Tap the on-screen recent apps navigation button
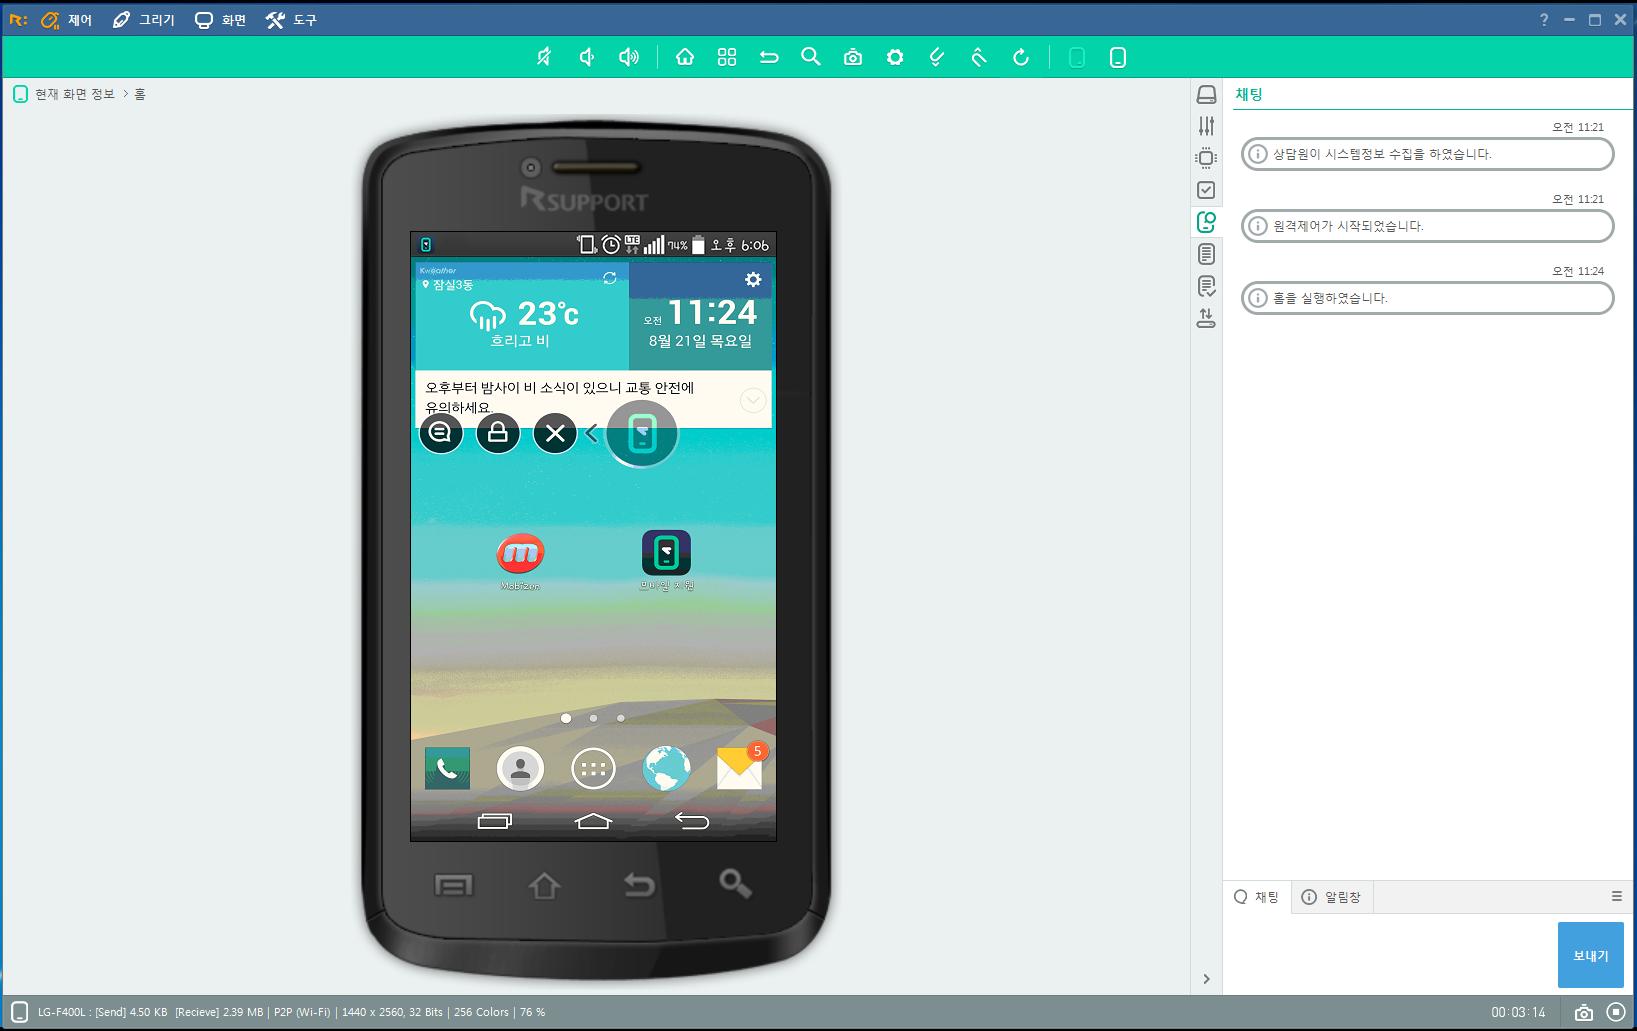The image size is (1637, 1031). tap(495, 821)
